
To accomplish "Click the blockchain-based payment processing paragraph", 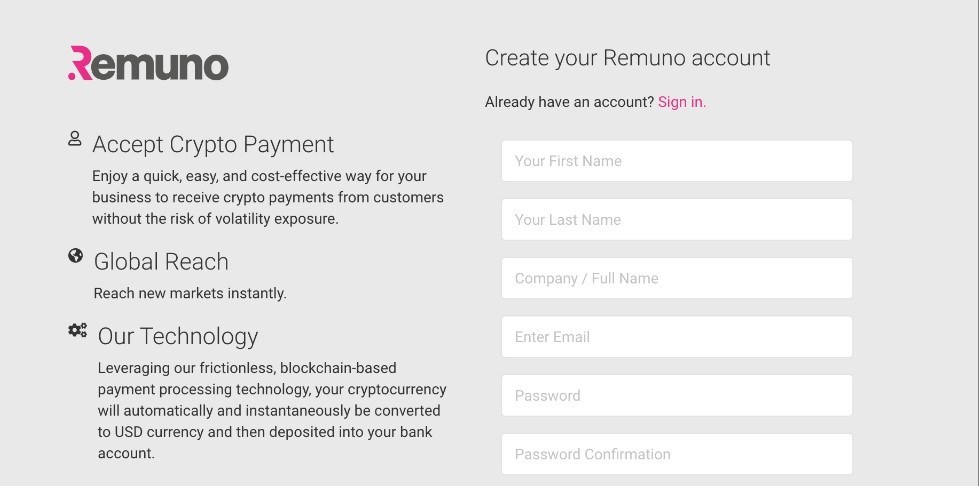I will click(x=271, y=410).
